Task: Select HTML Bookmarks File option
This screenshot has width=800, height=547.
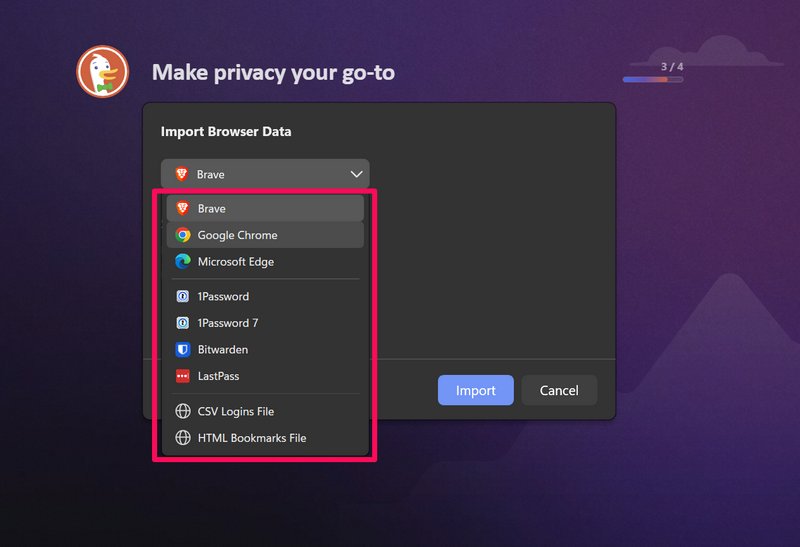Action: click(x=252, y=438)
